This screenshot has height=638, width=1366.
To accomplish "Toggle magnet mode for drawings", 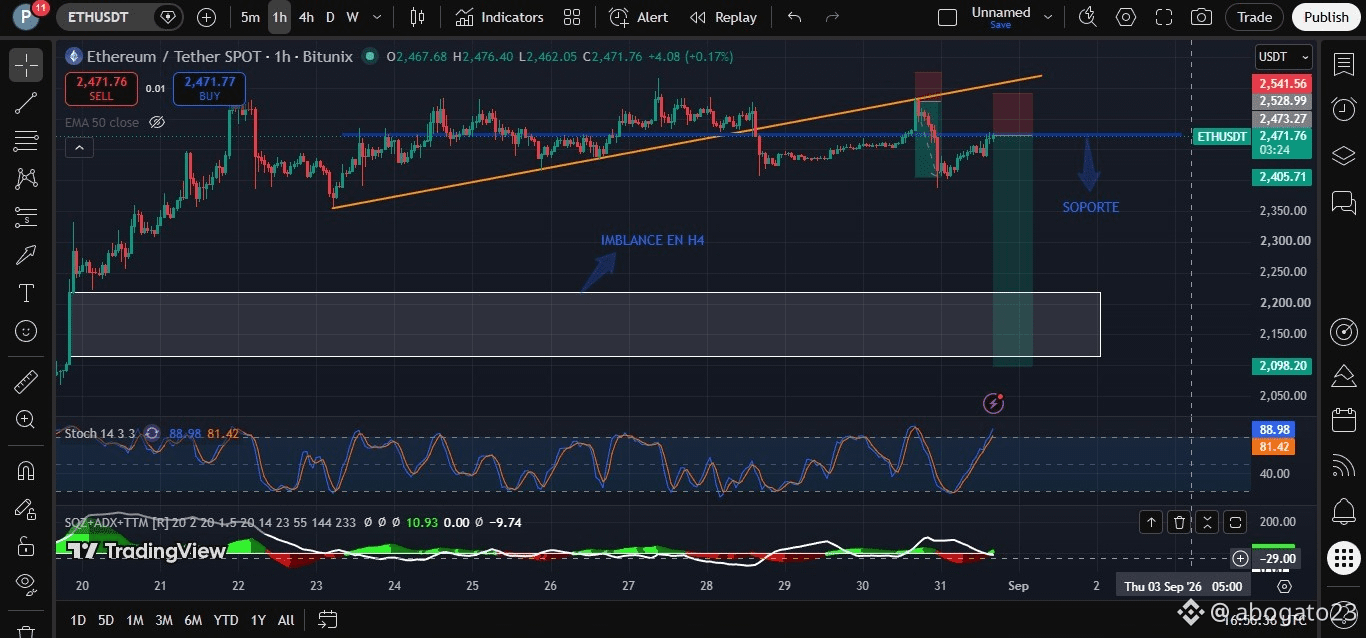I will (x=26, y=470).
